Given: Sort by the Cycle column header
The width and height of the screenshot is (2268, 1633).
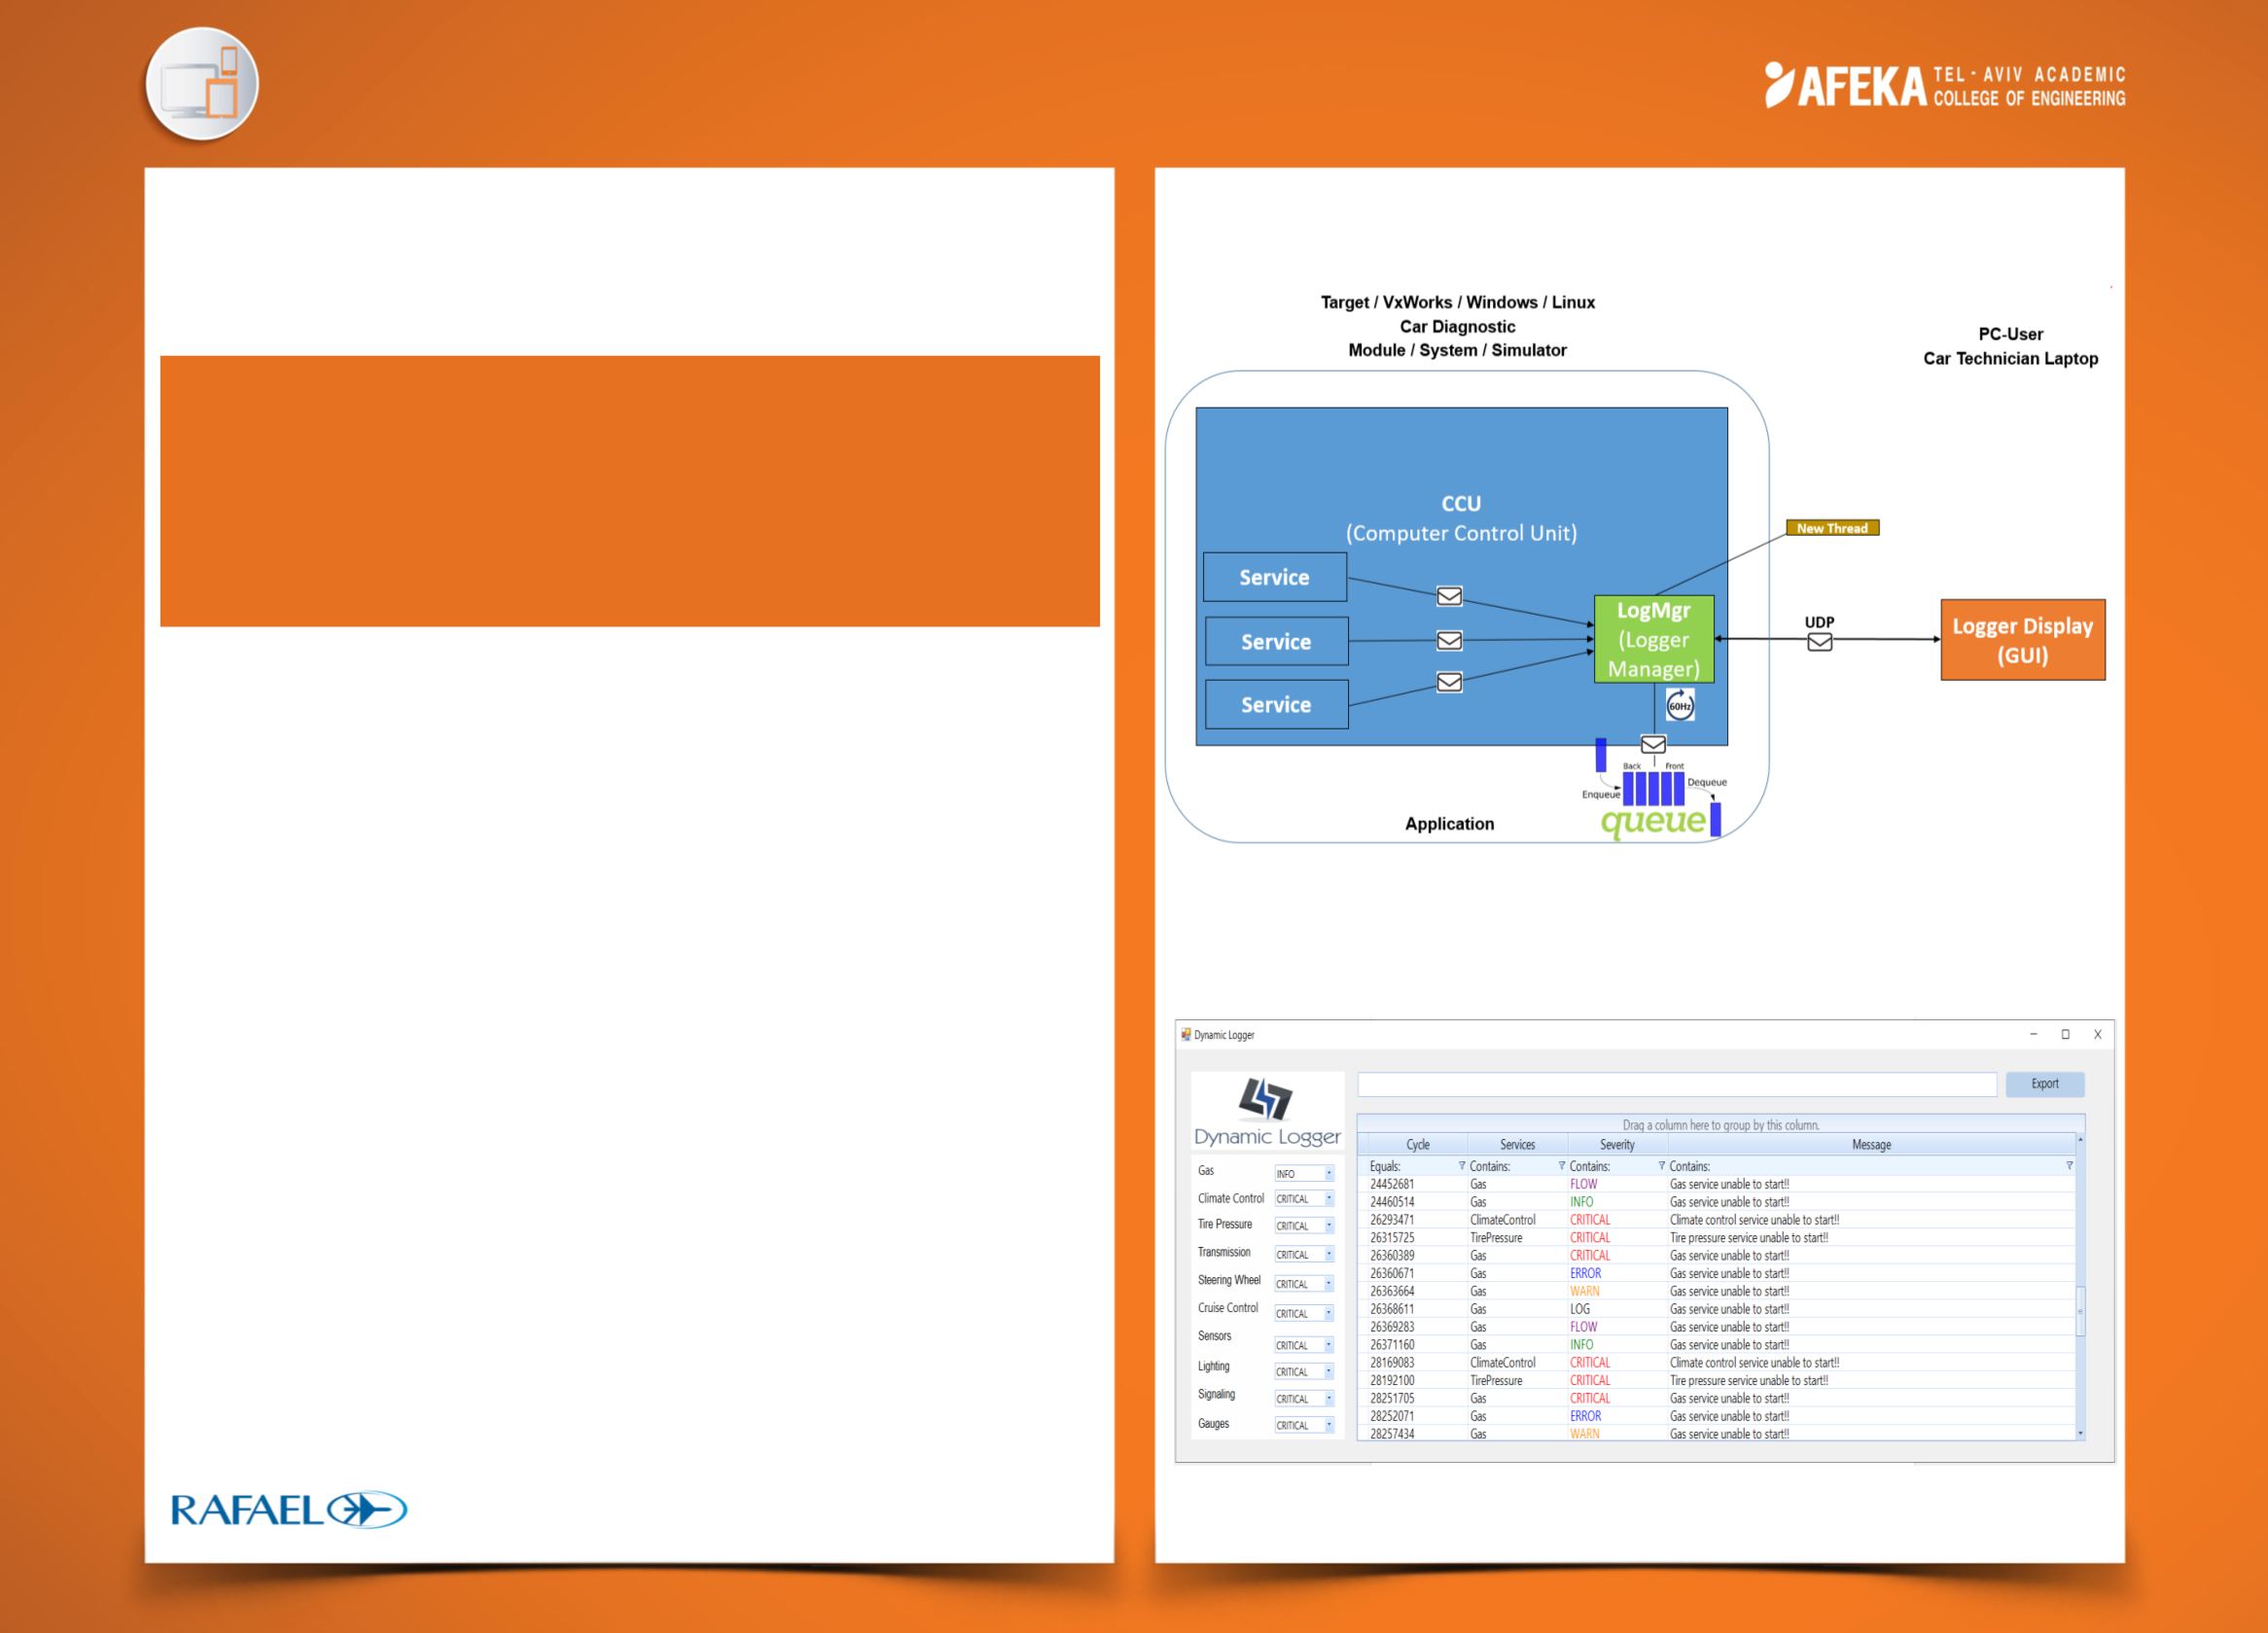Looking at the screenshot, I should 1417,1145.
